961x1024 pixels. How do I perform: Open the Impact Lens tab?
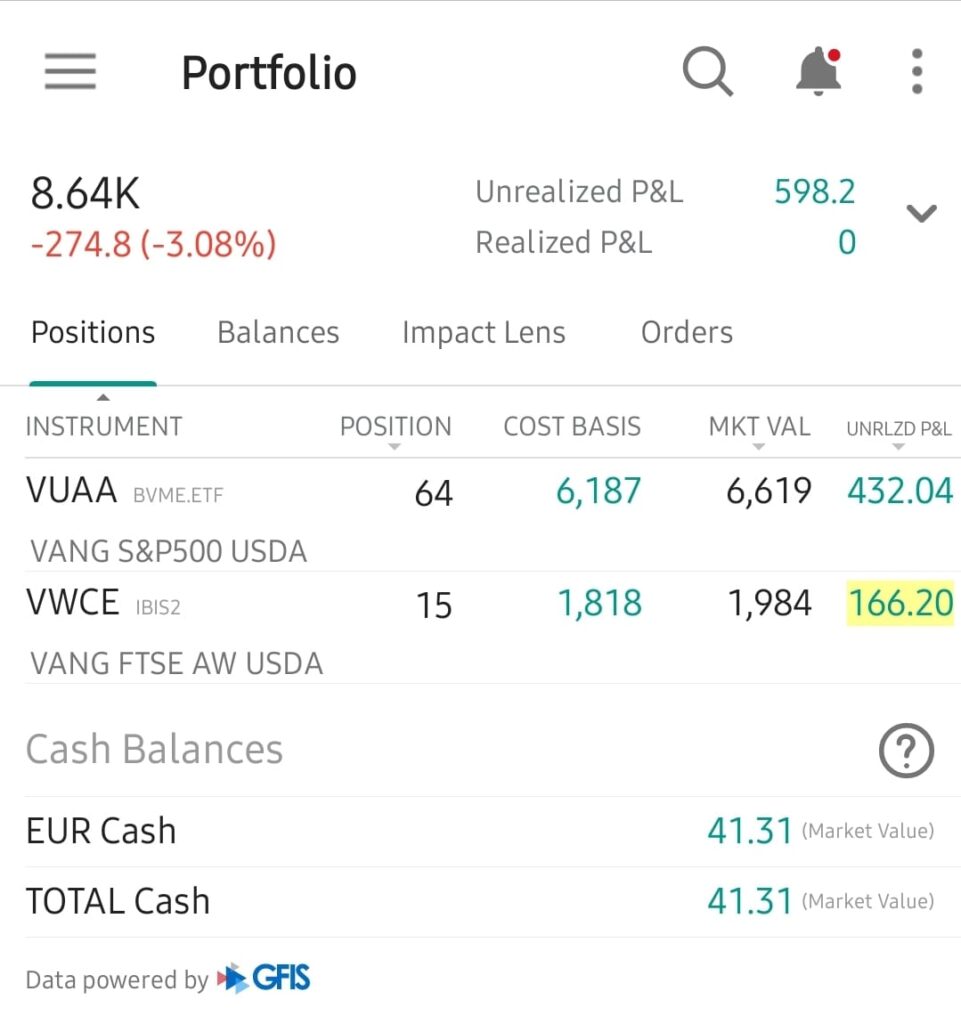pos(483,333)
